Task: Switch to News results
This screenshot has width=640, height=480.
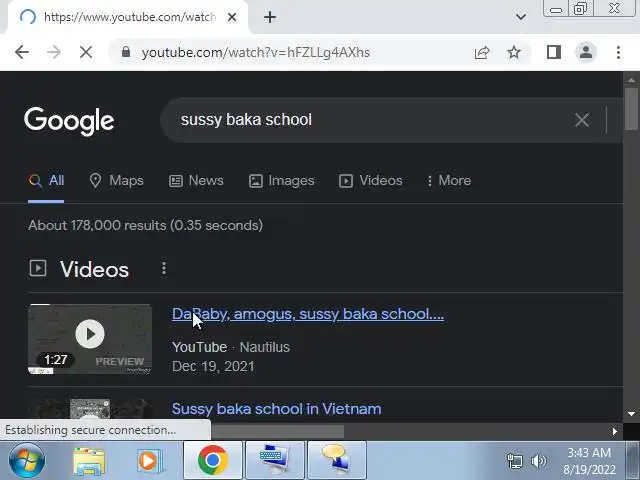Action: (x=196, y=181)
